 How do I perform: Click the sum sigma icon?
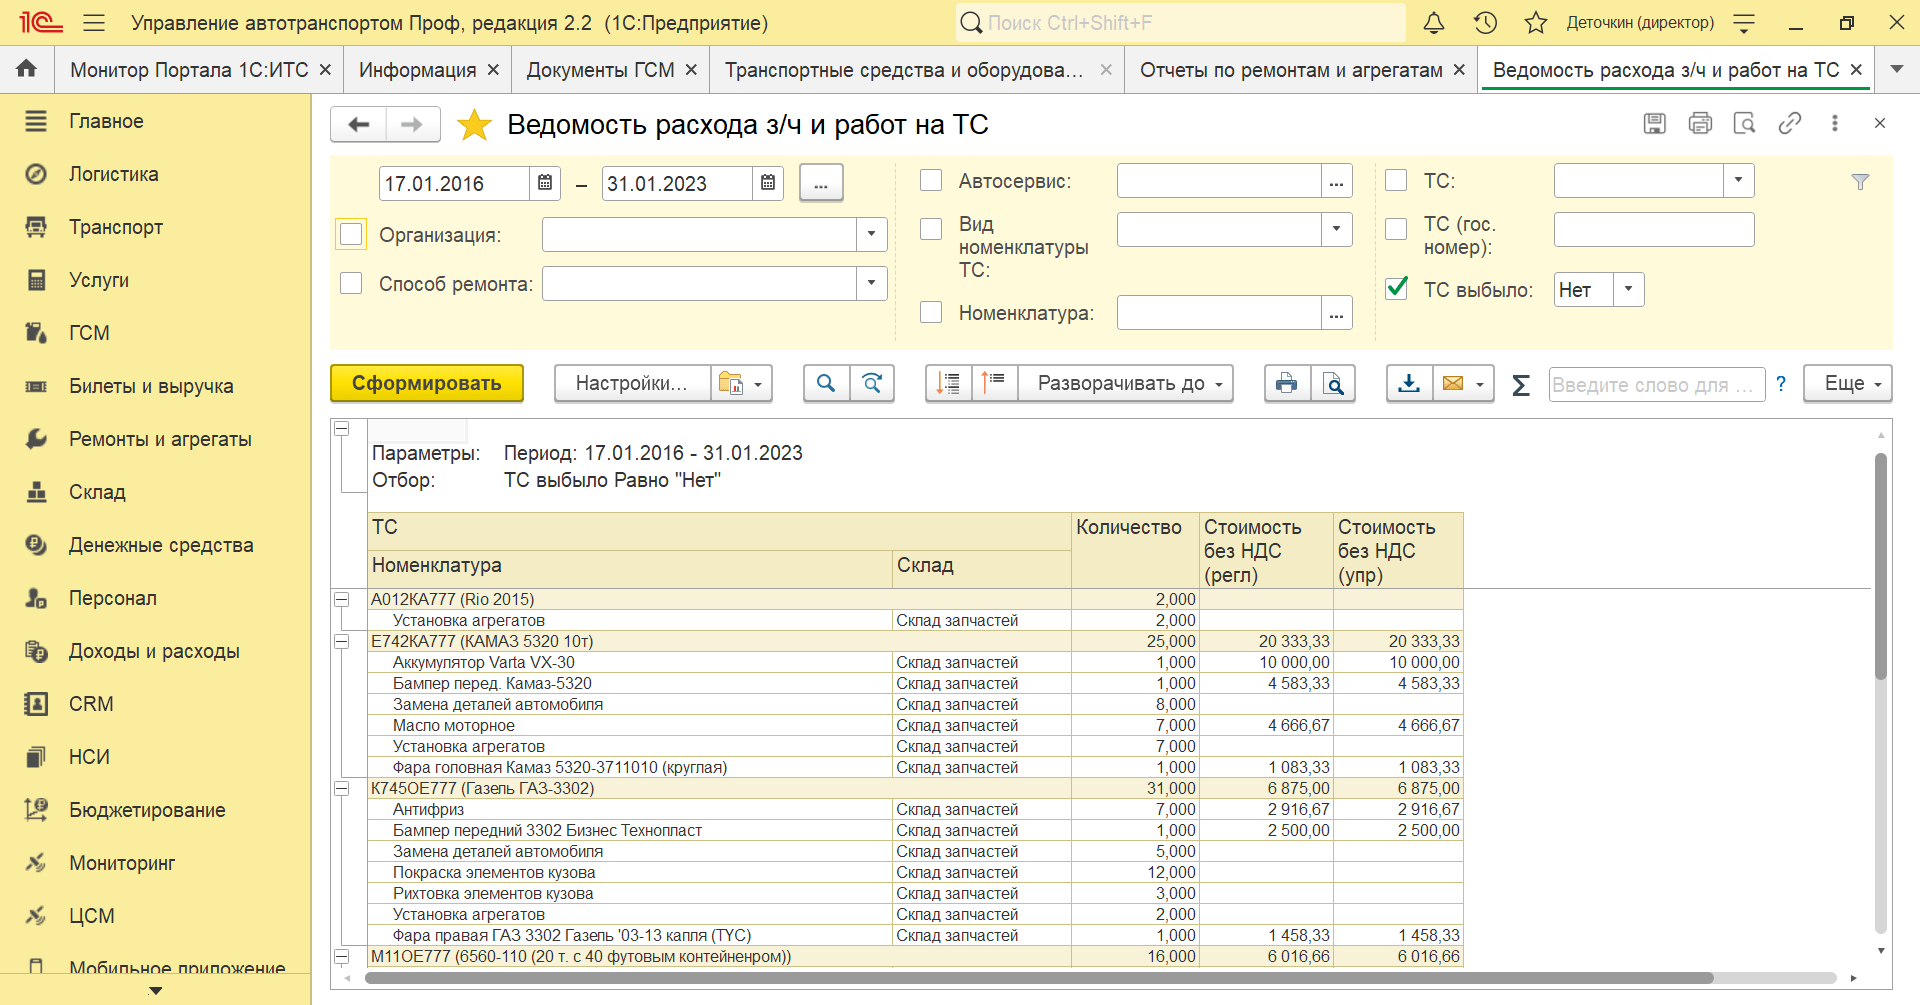pos(1520,385)
